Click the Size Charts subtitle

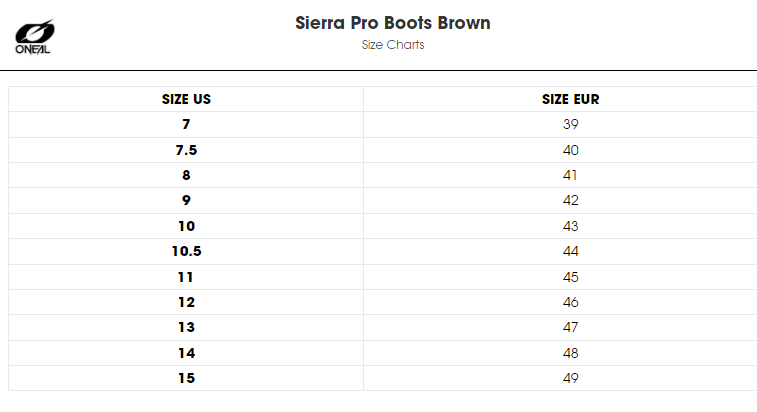pyautogui.click(x=393, y=44)
